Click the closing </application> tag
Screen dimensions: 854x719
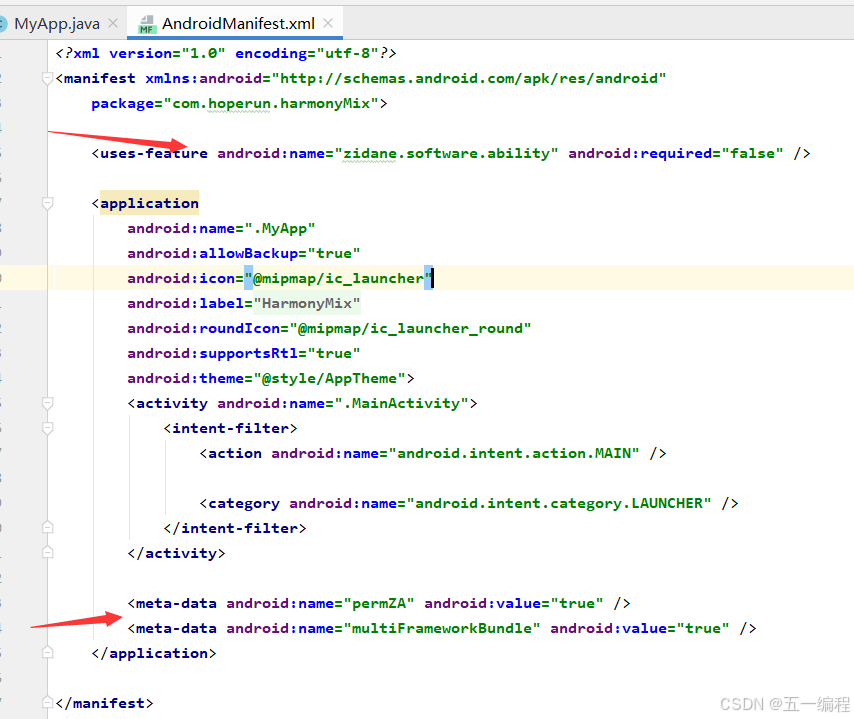coord(154,653)
